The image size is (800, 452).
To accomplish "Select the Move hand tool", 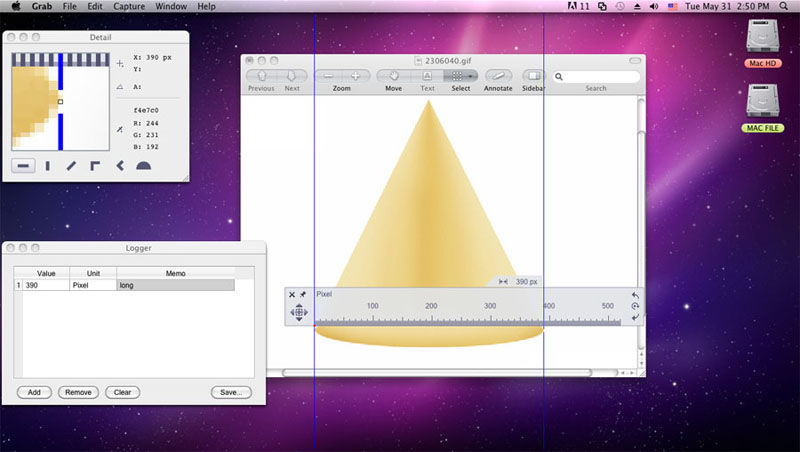I will [393, 76].
